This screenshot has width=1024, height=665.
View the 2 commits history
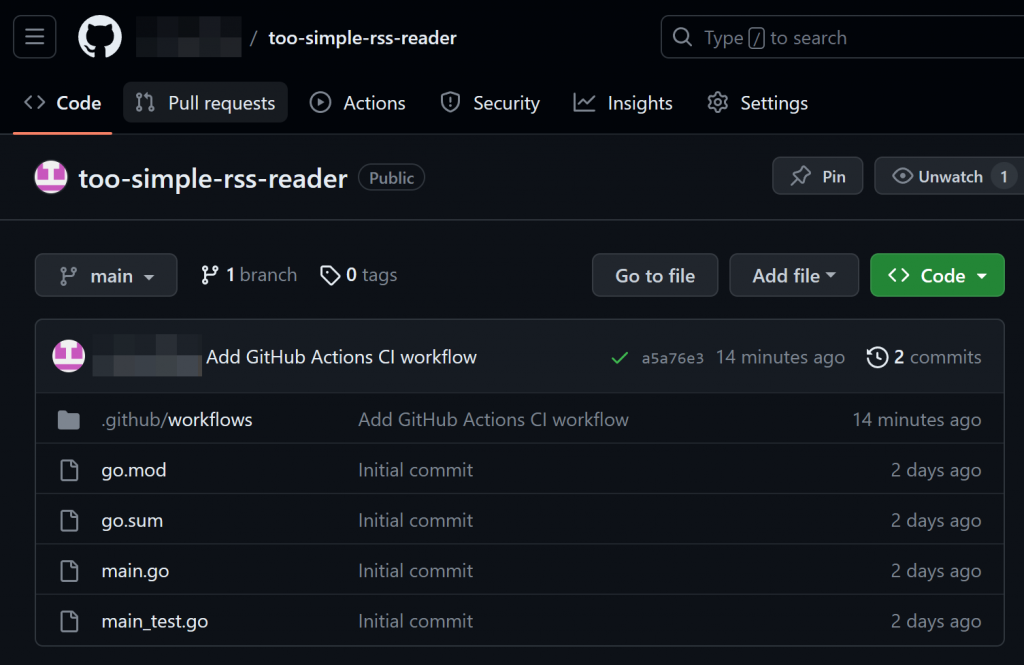924,357
